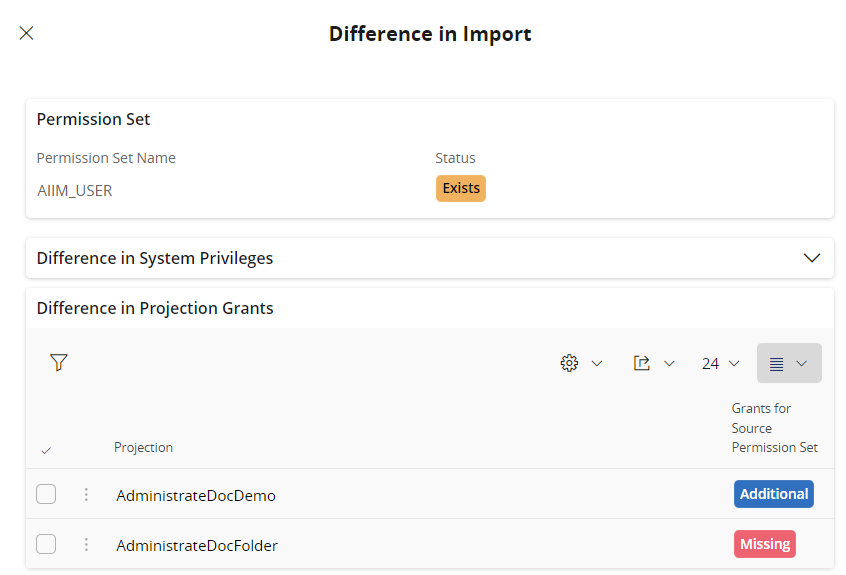Click the settings gear icon

coord(569,363)
